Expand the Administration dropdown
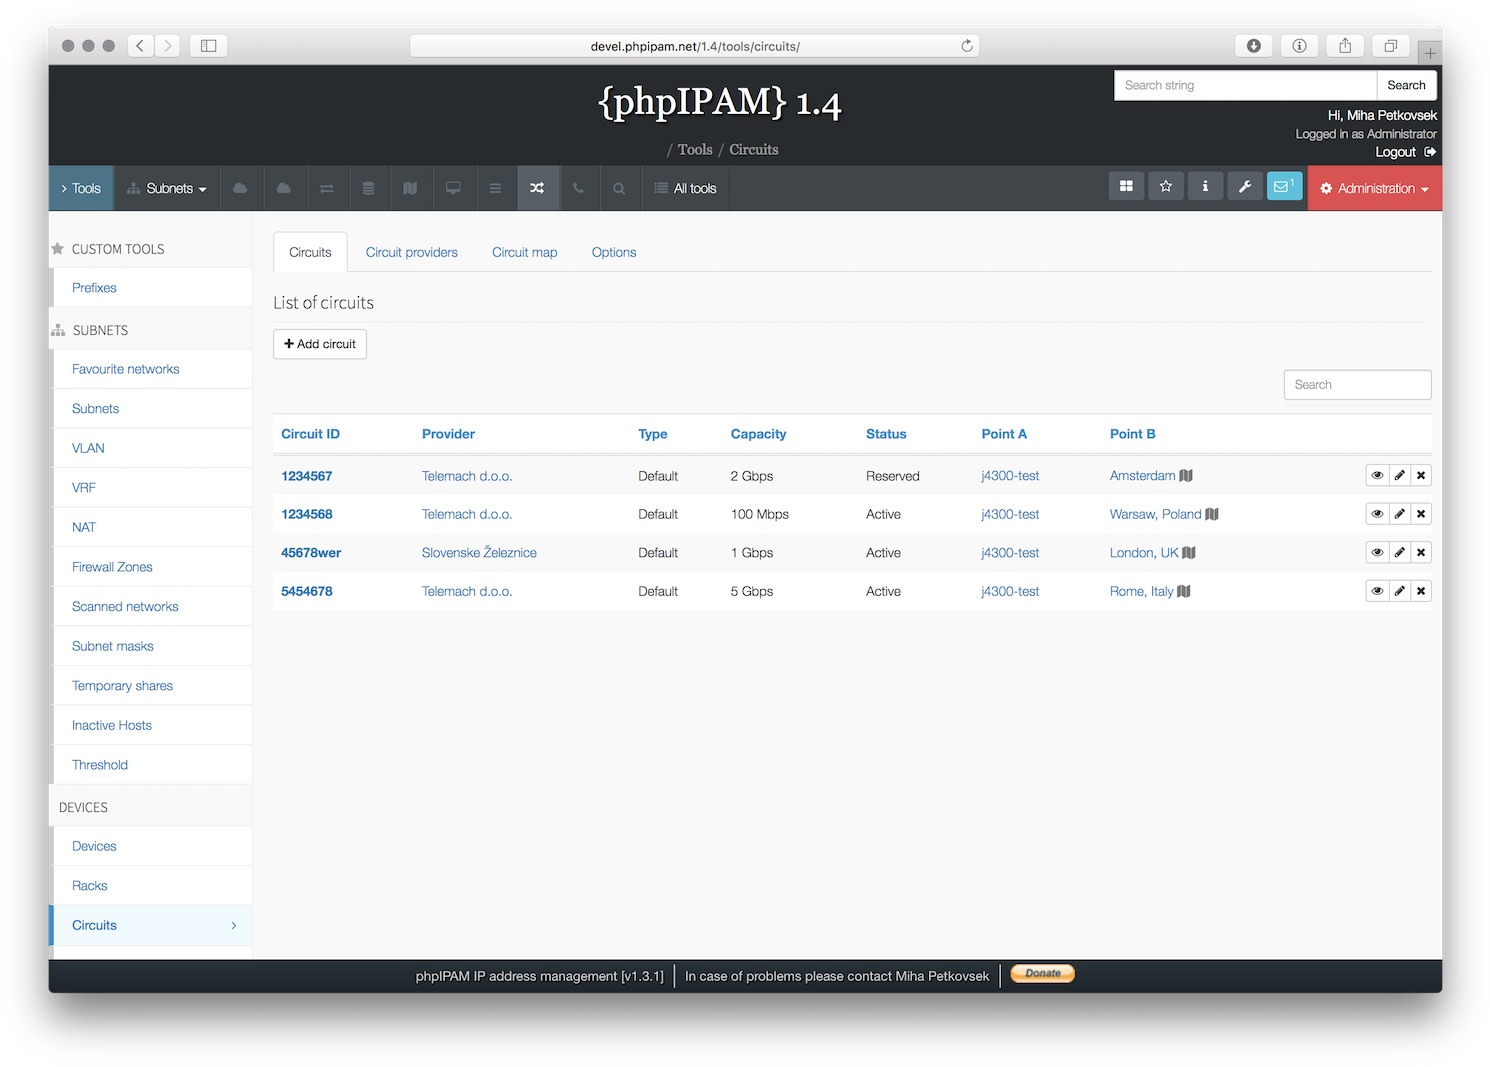 pos(1374,188)
